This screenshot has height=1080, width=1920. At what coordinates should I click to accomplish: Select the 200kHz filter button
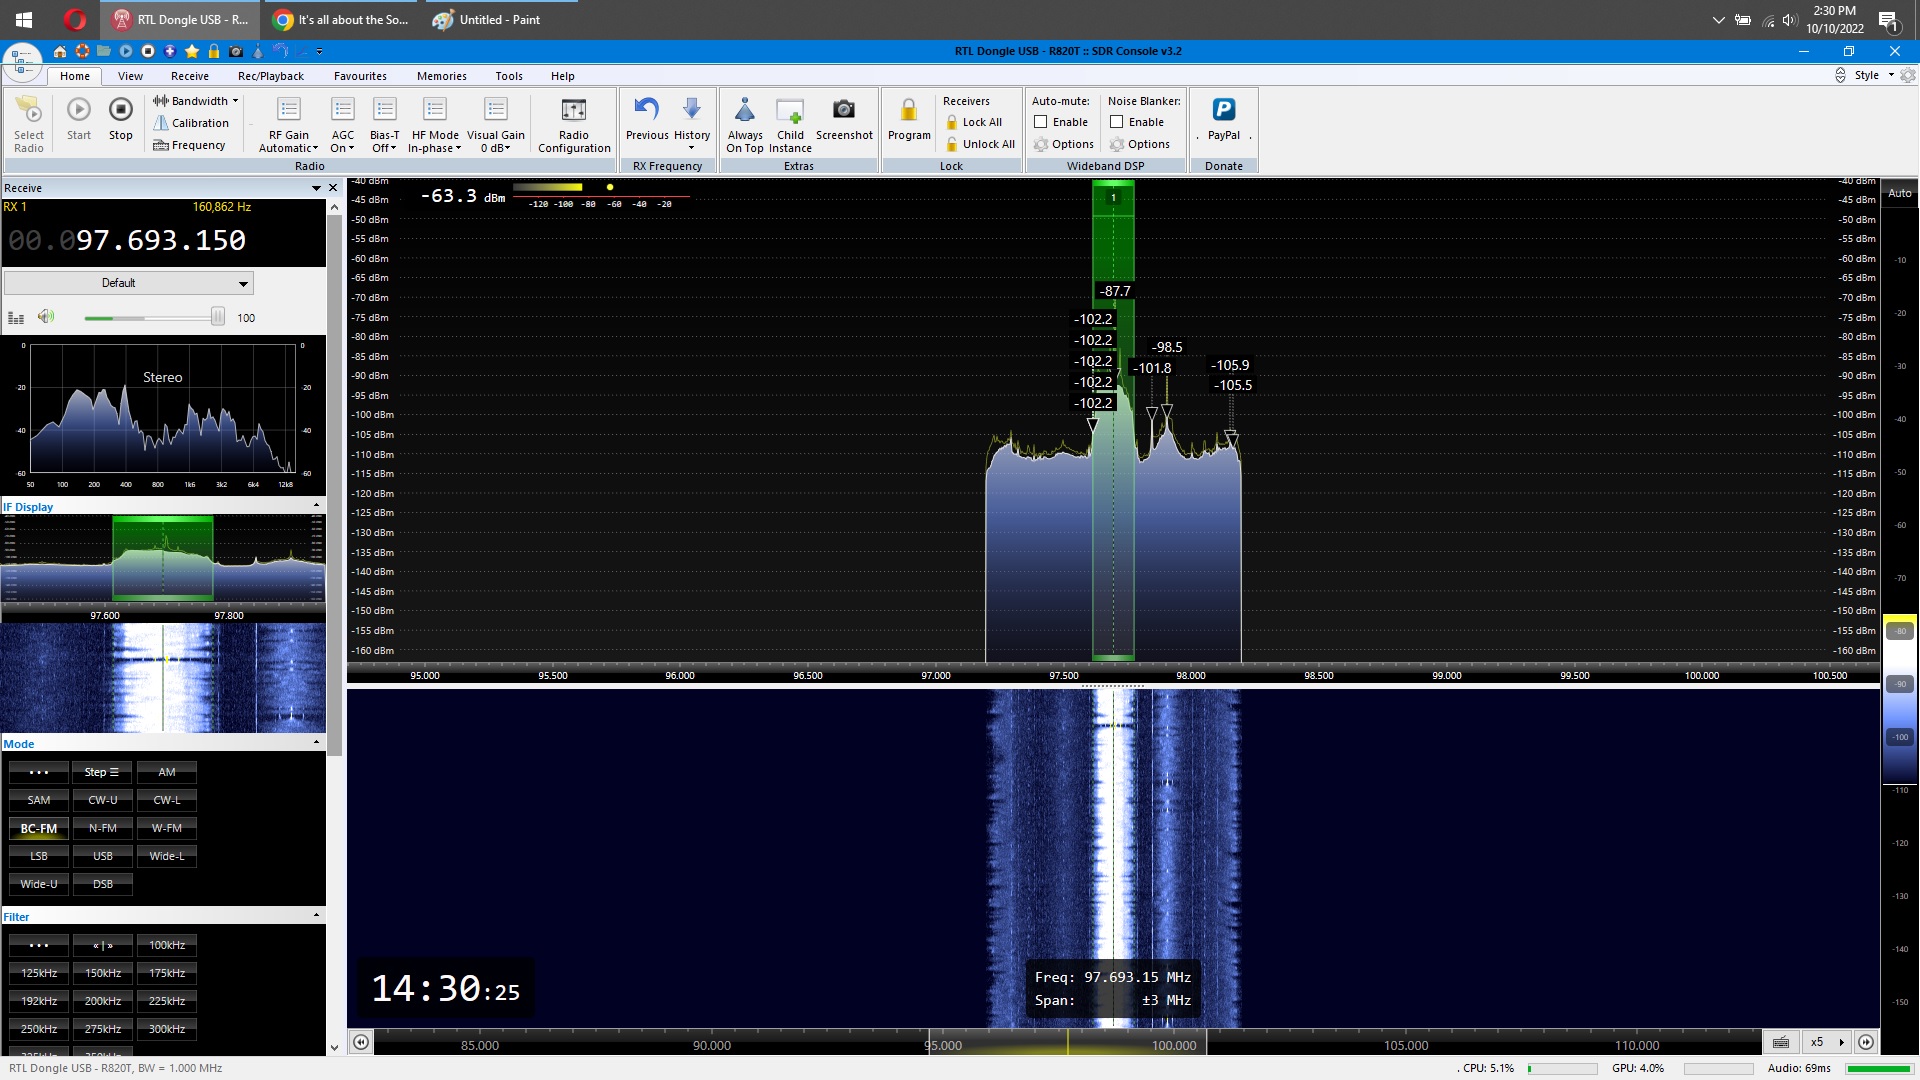[103, 1001]
